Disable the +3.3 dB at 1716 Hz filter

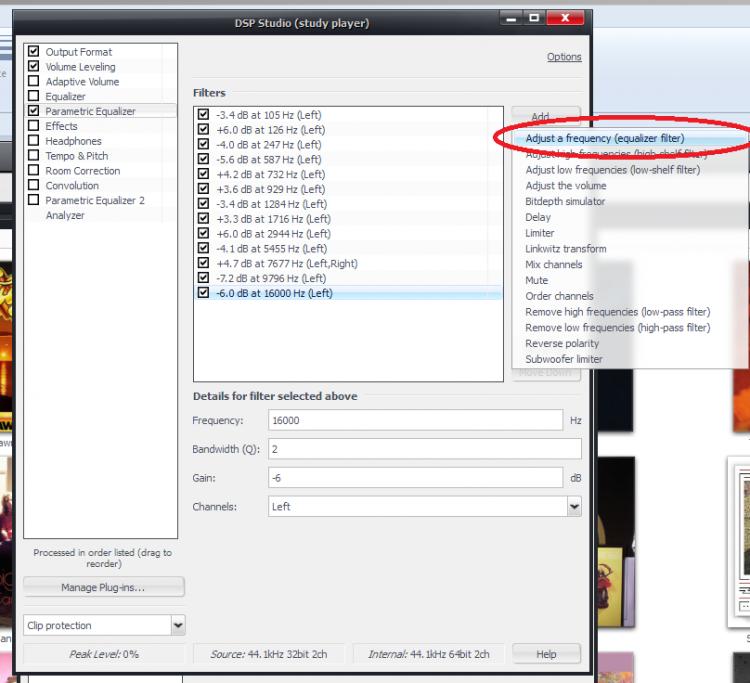tap(203, 218)
